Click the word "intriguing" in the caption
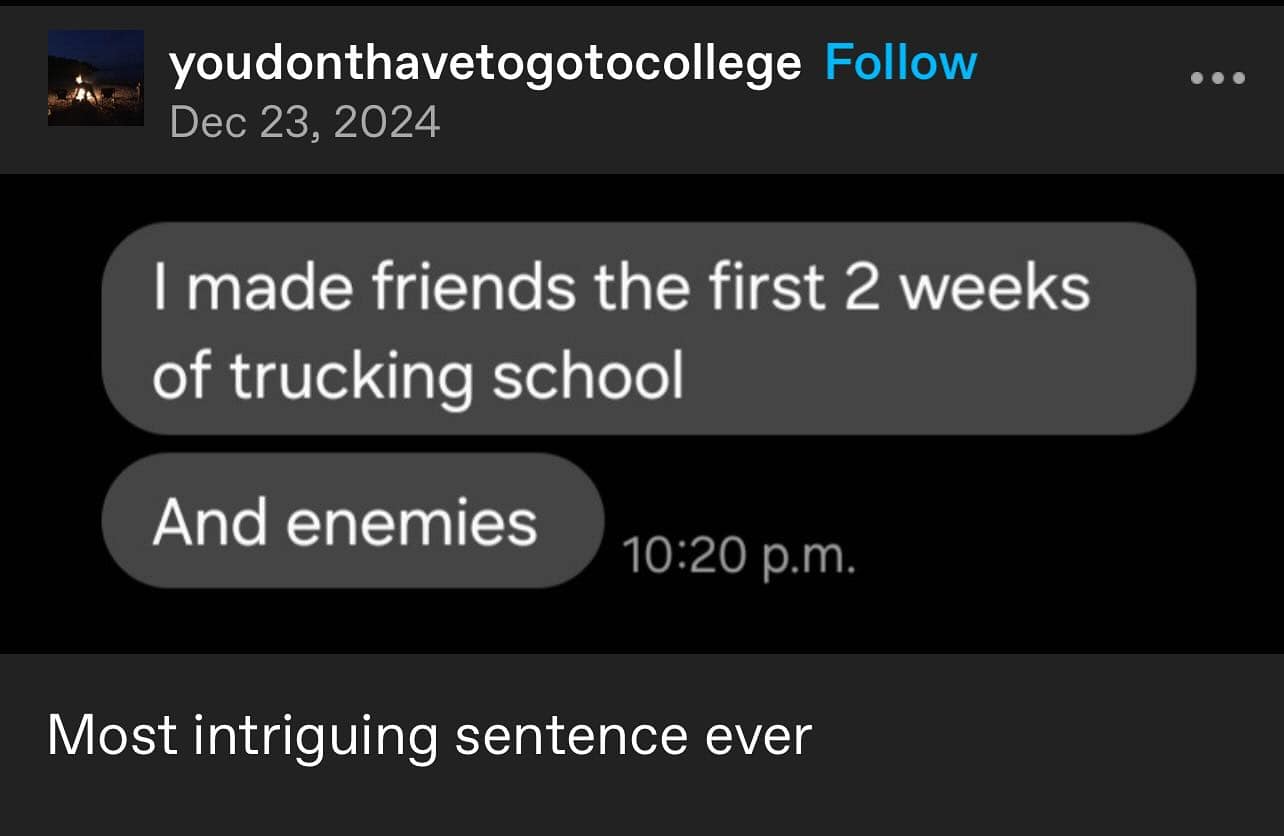The image size is (1284, 836). (316, 737)
